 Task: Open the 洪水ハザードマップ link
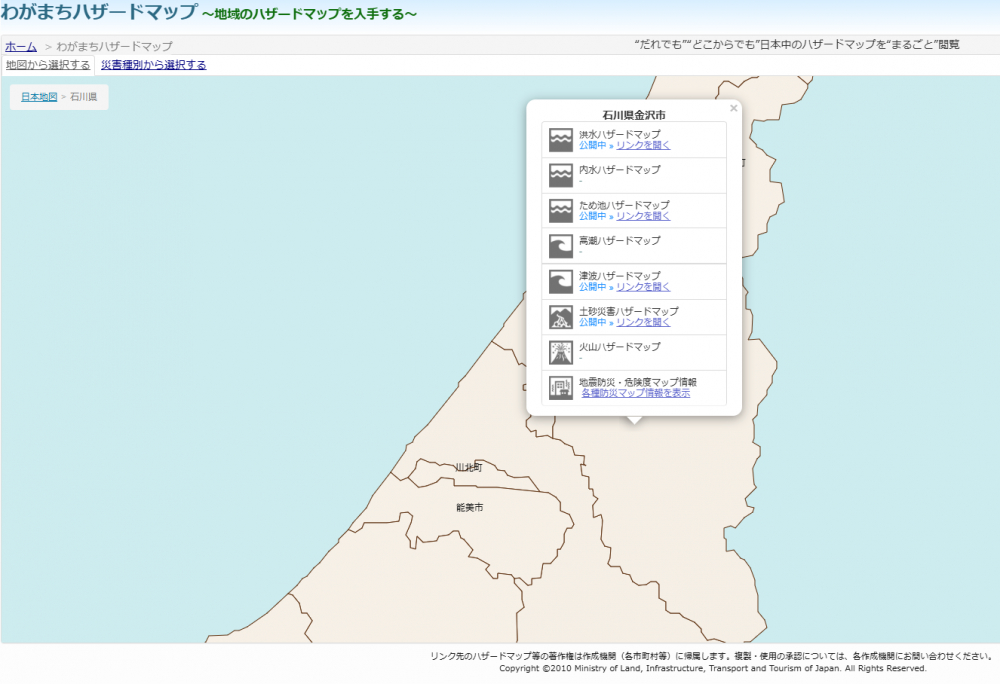(643, 146)
